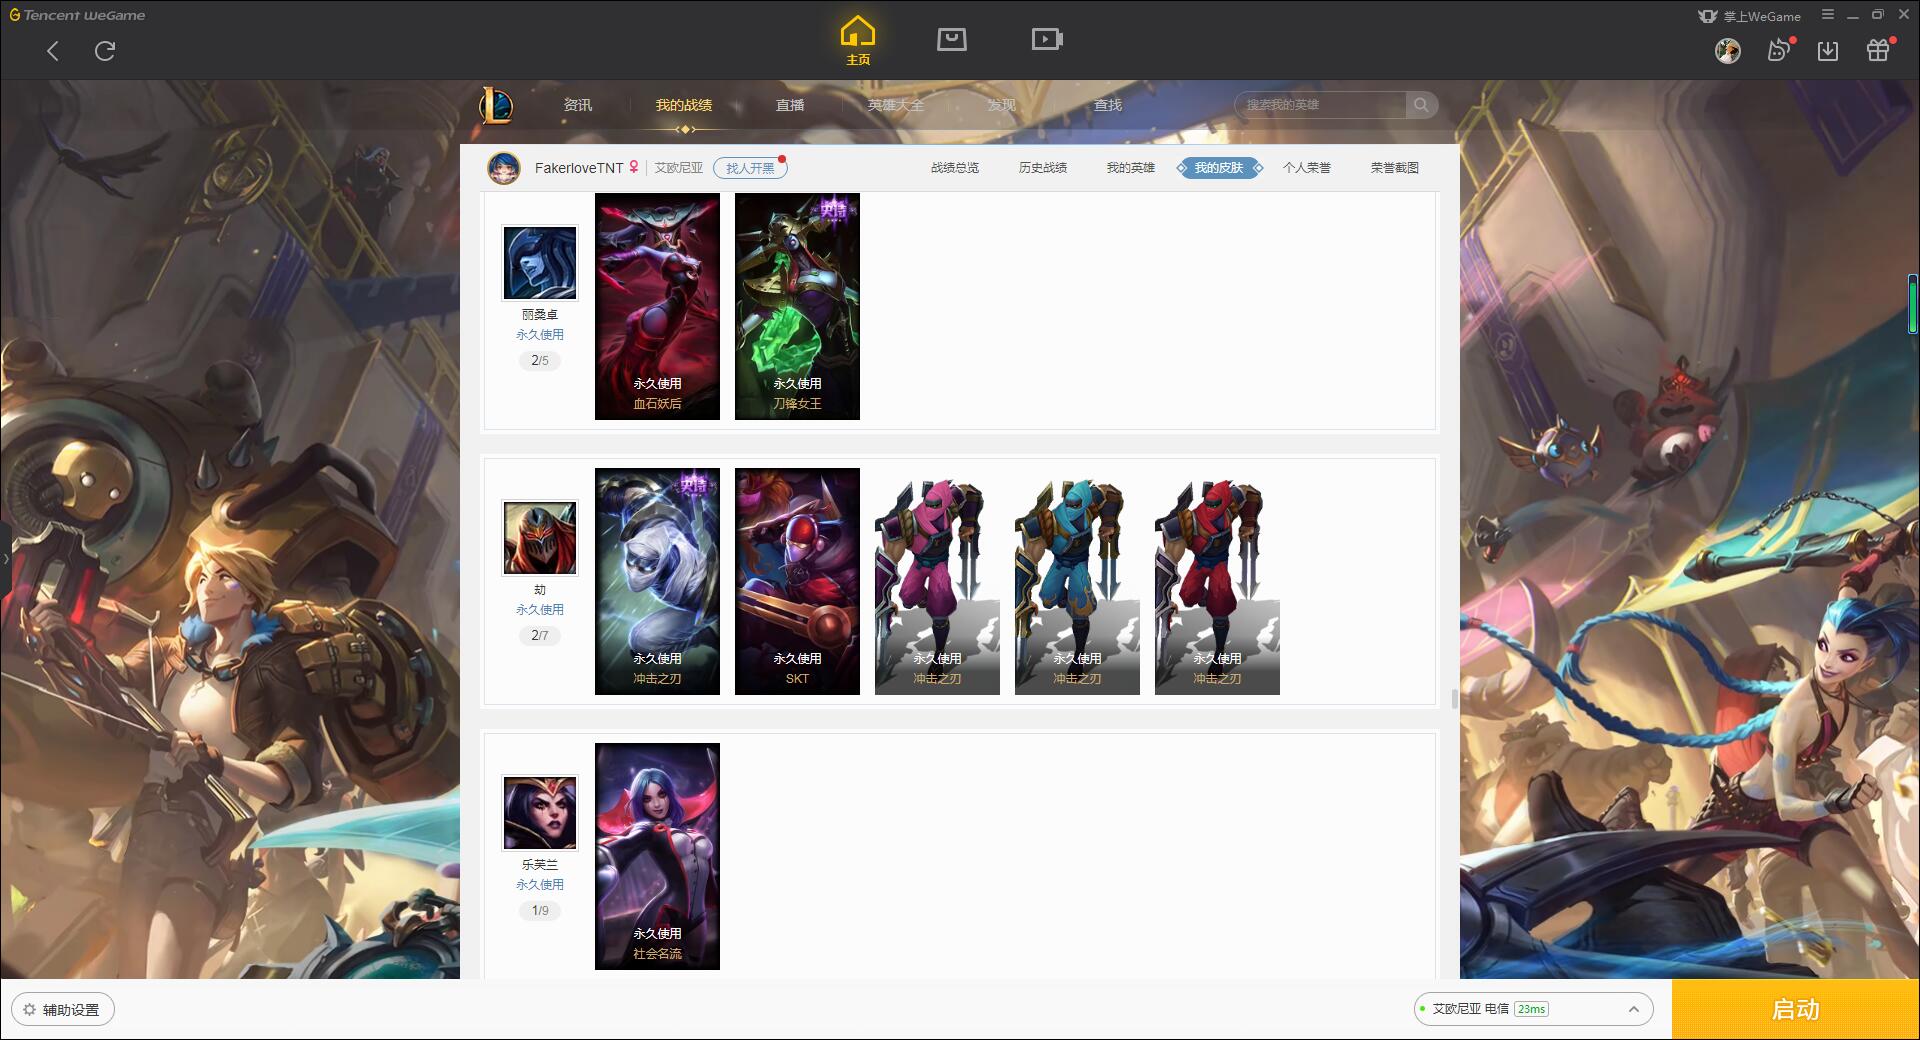Refresh the page with reload icon
The height and width of the screenshot is (1040, 1920).
105,51
